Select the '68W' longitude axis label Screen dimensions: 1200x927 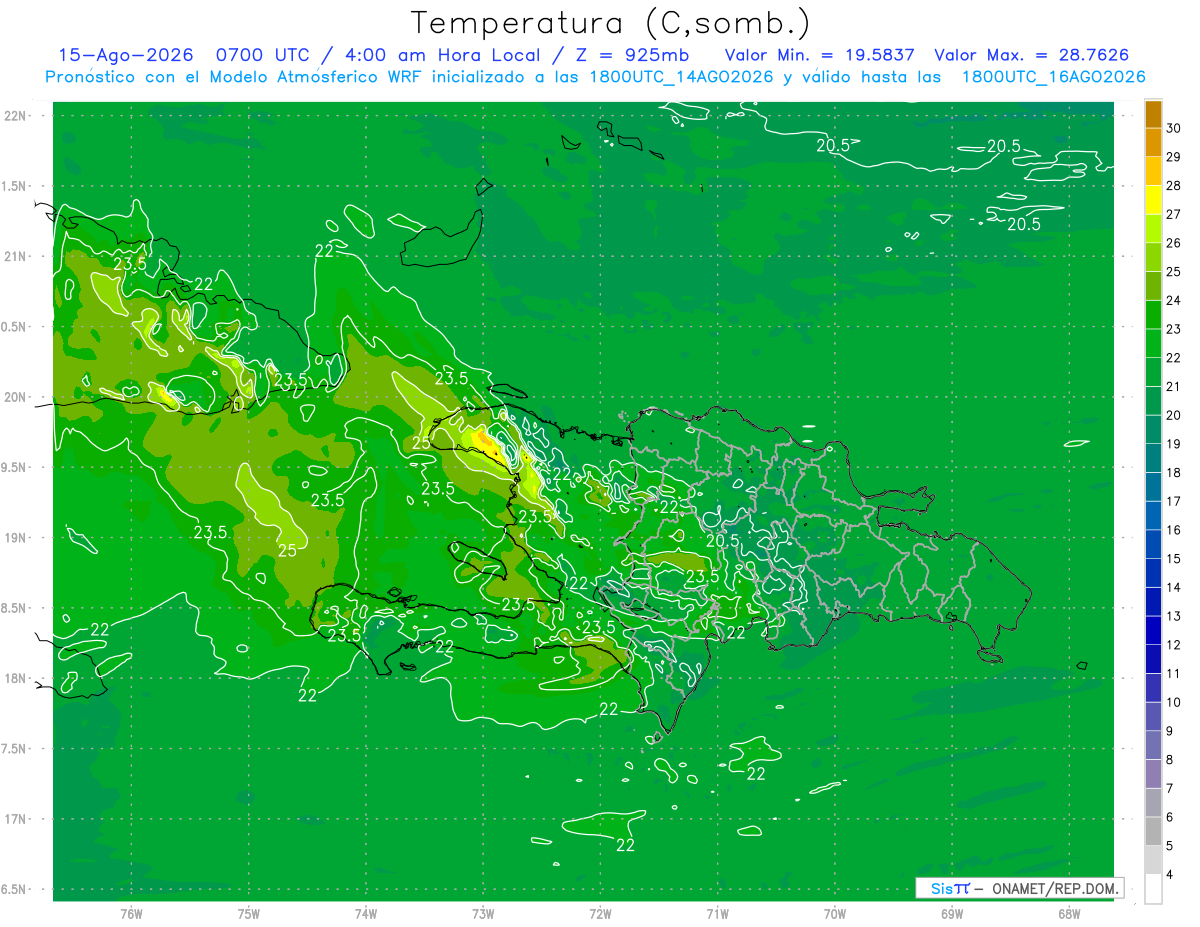1069,914
